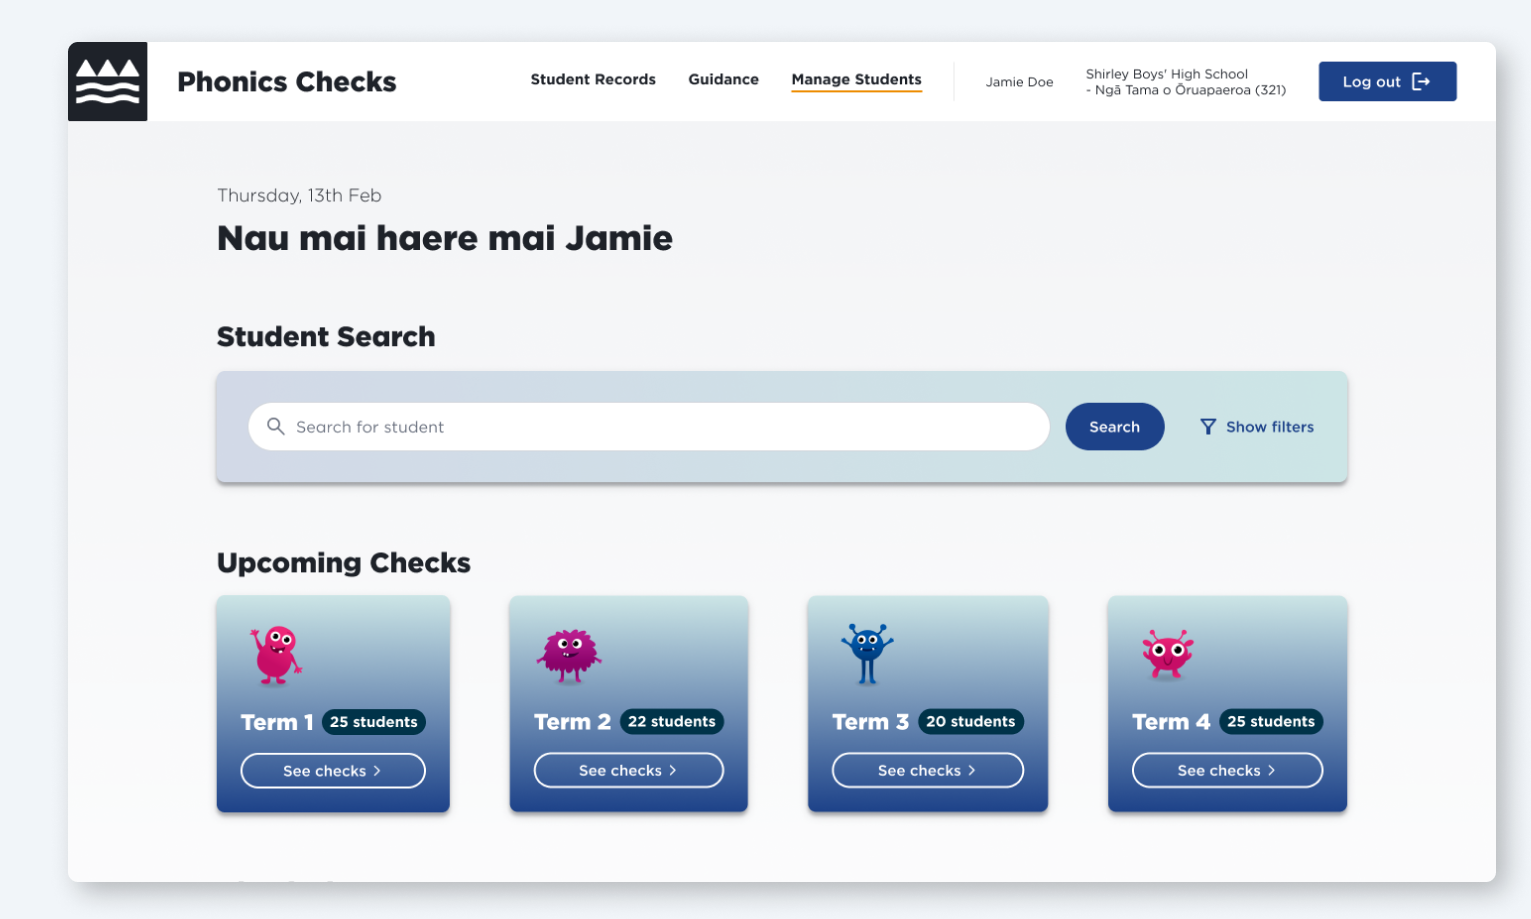This screenshot has height=919, width=1531.
Task: Open See checks for Term 1
Action: pyautogui.click(x=333, y=771)
